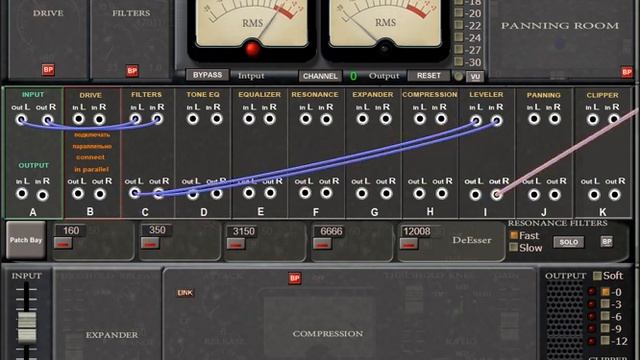640x360 pixels.
Task: Click the Expander Out L jack
Action: [x=362, y=193]
